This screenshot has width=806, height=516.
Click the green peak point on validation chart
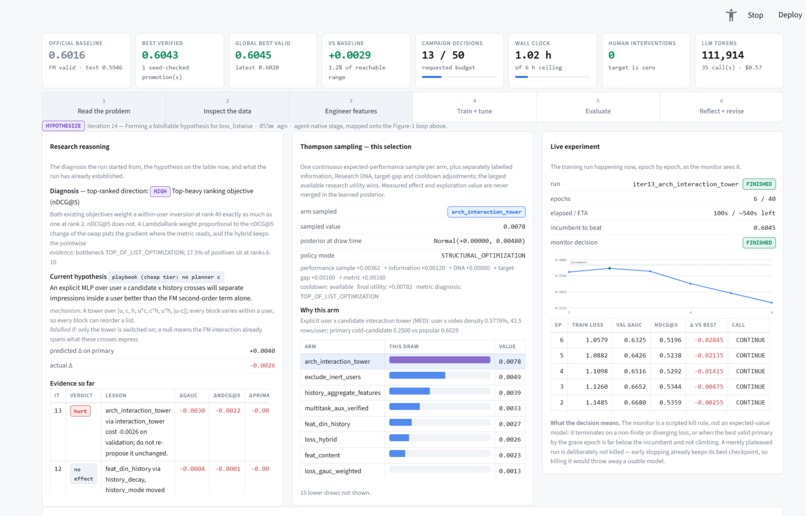[610, 268]
